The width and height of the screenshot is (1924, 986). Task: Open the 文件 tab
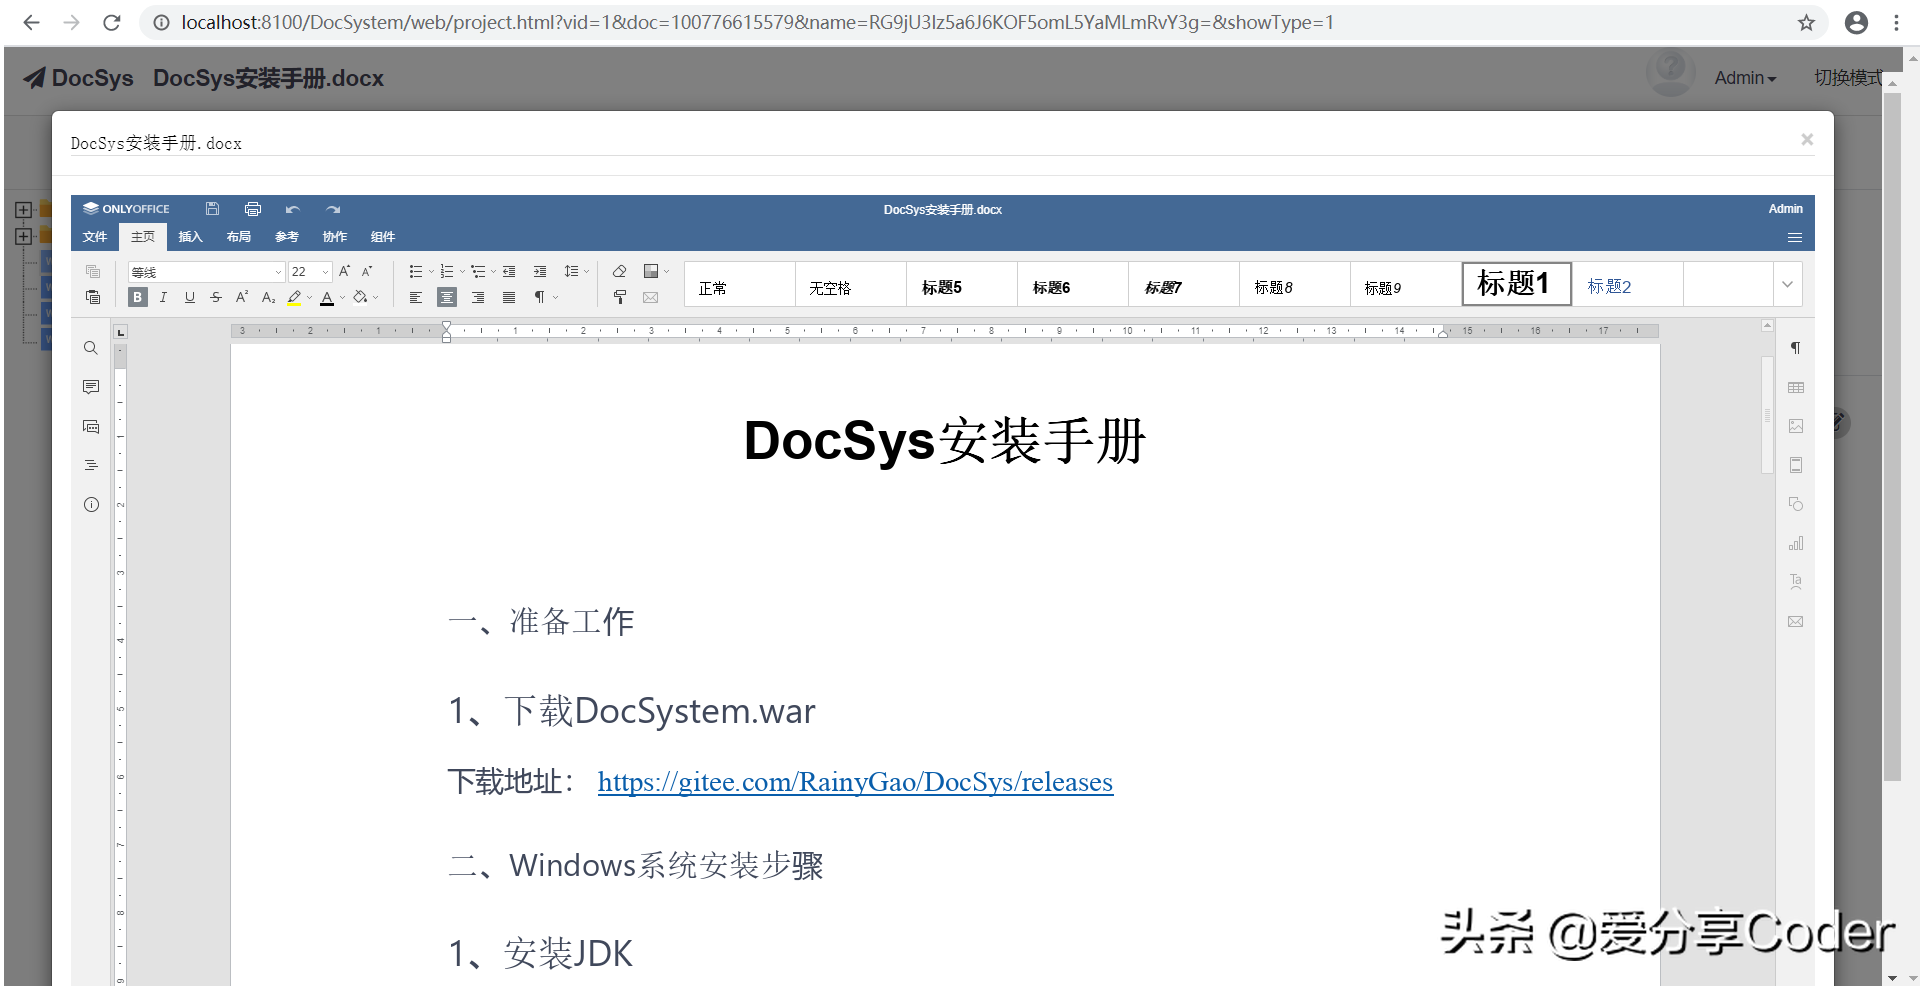95,237
